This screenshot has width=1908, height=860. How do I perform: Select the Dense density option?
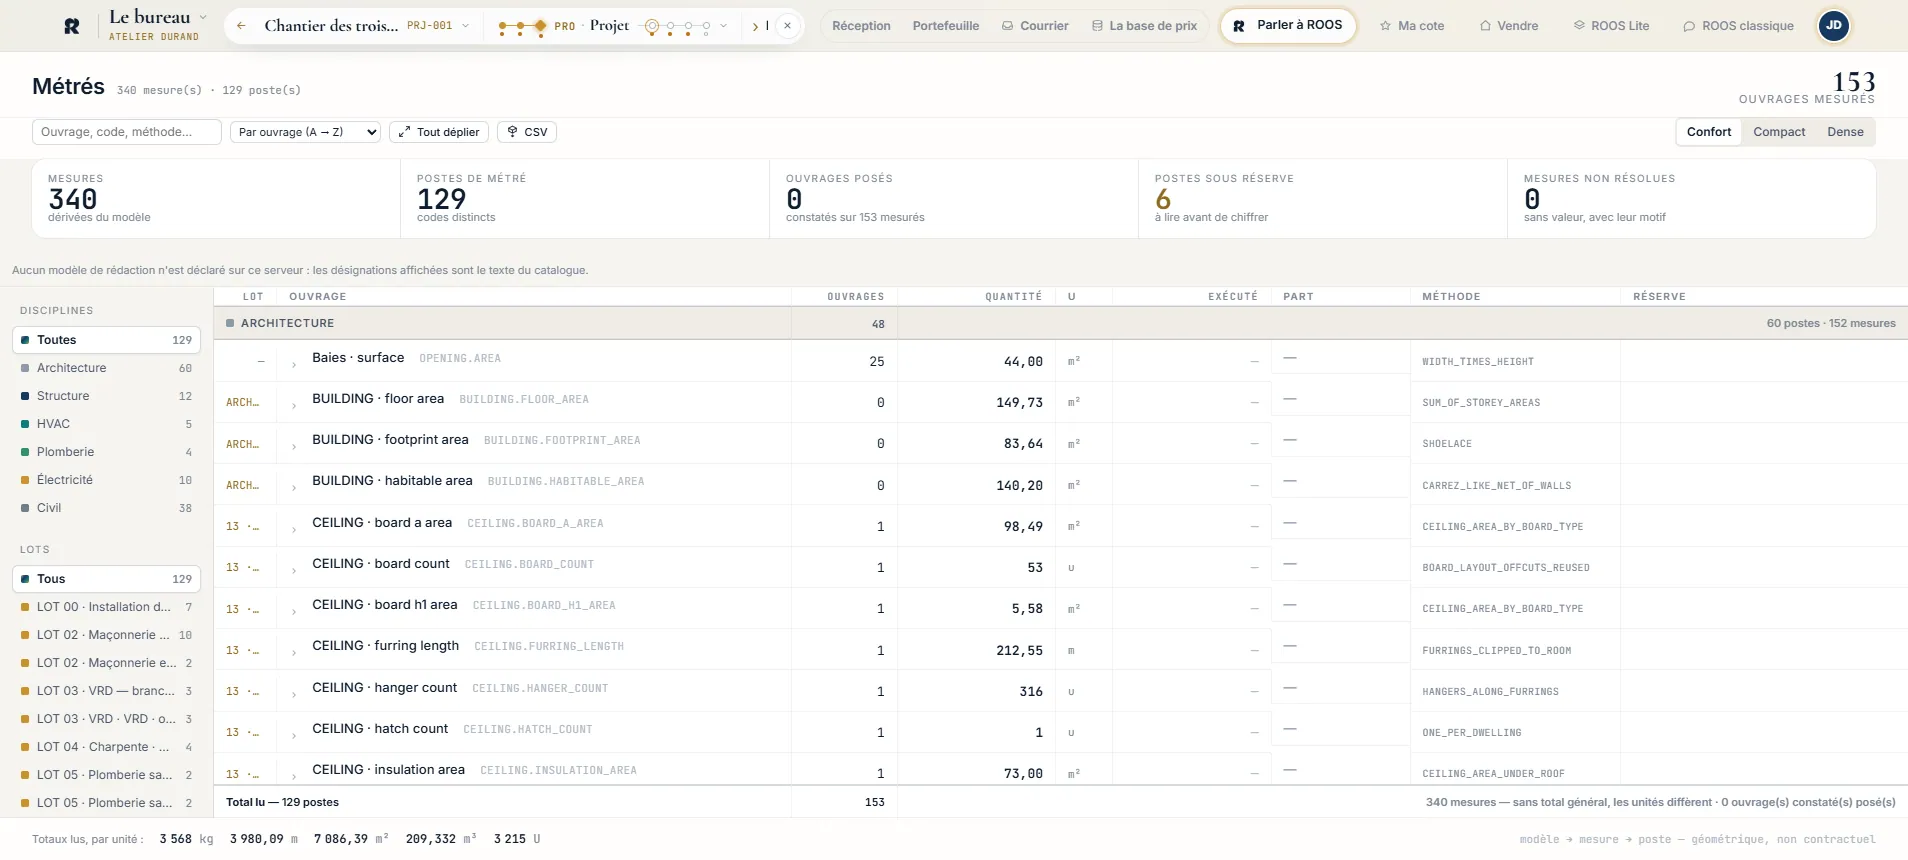[x=1845, y=132]
